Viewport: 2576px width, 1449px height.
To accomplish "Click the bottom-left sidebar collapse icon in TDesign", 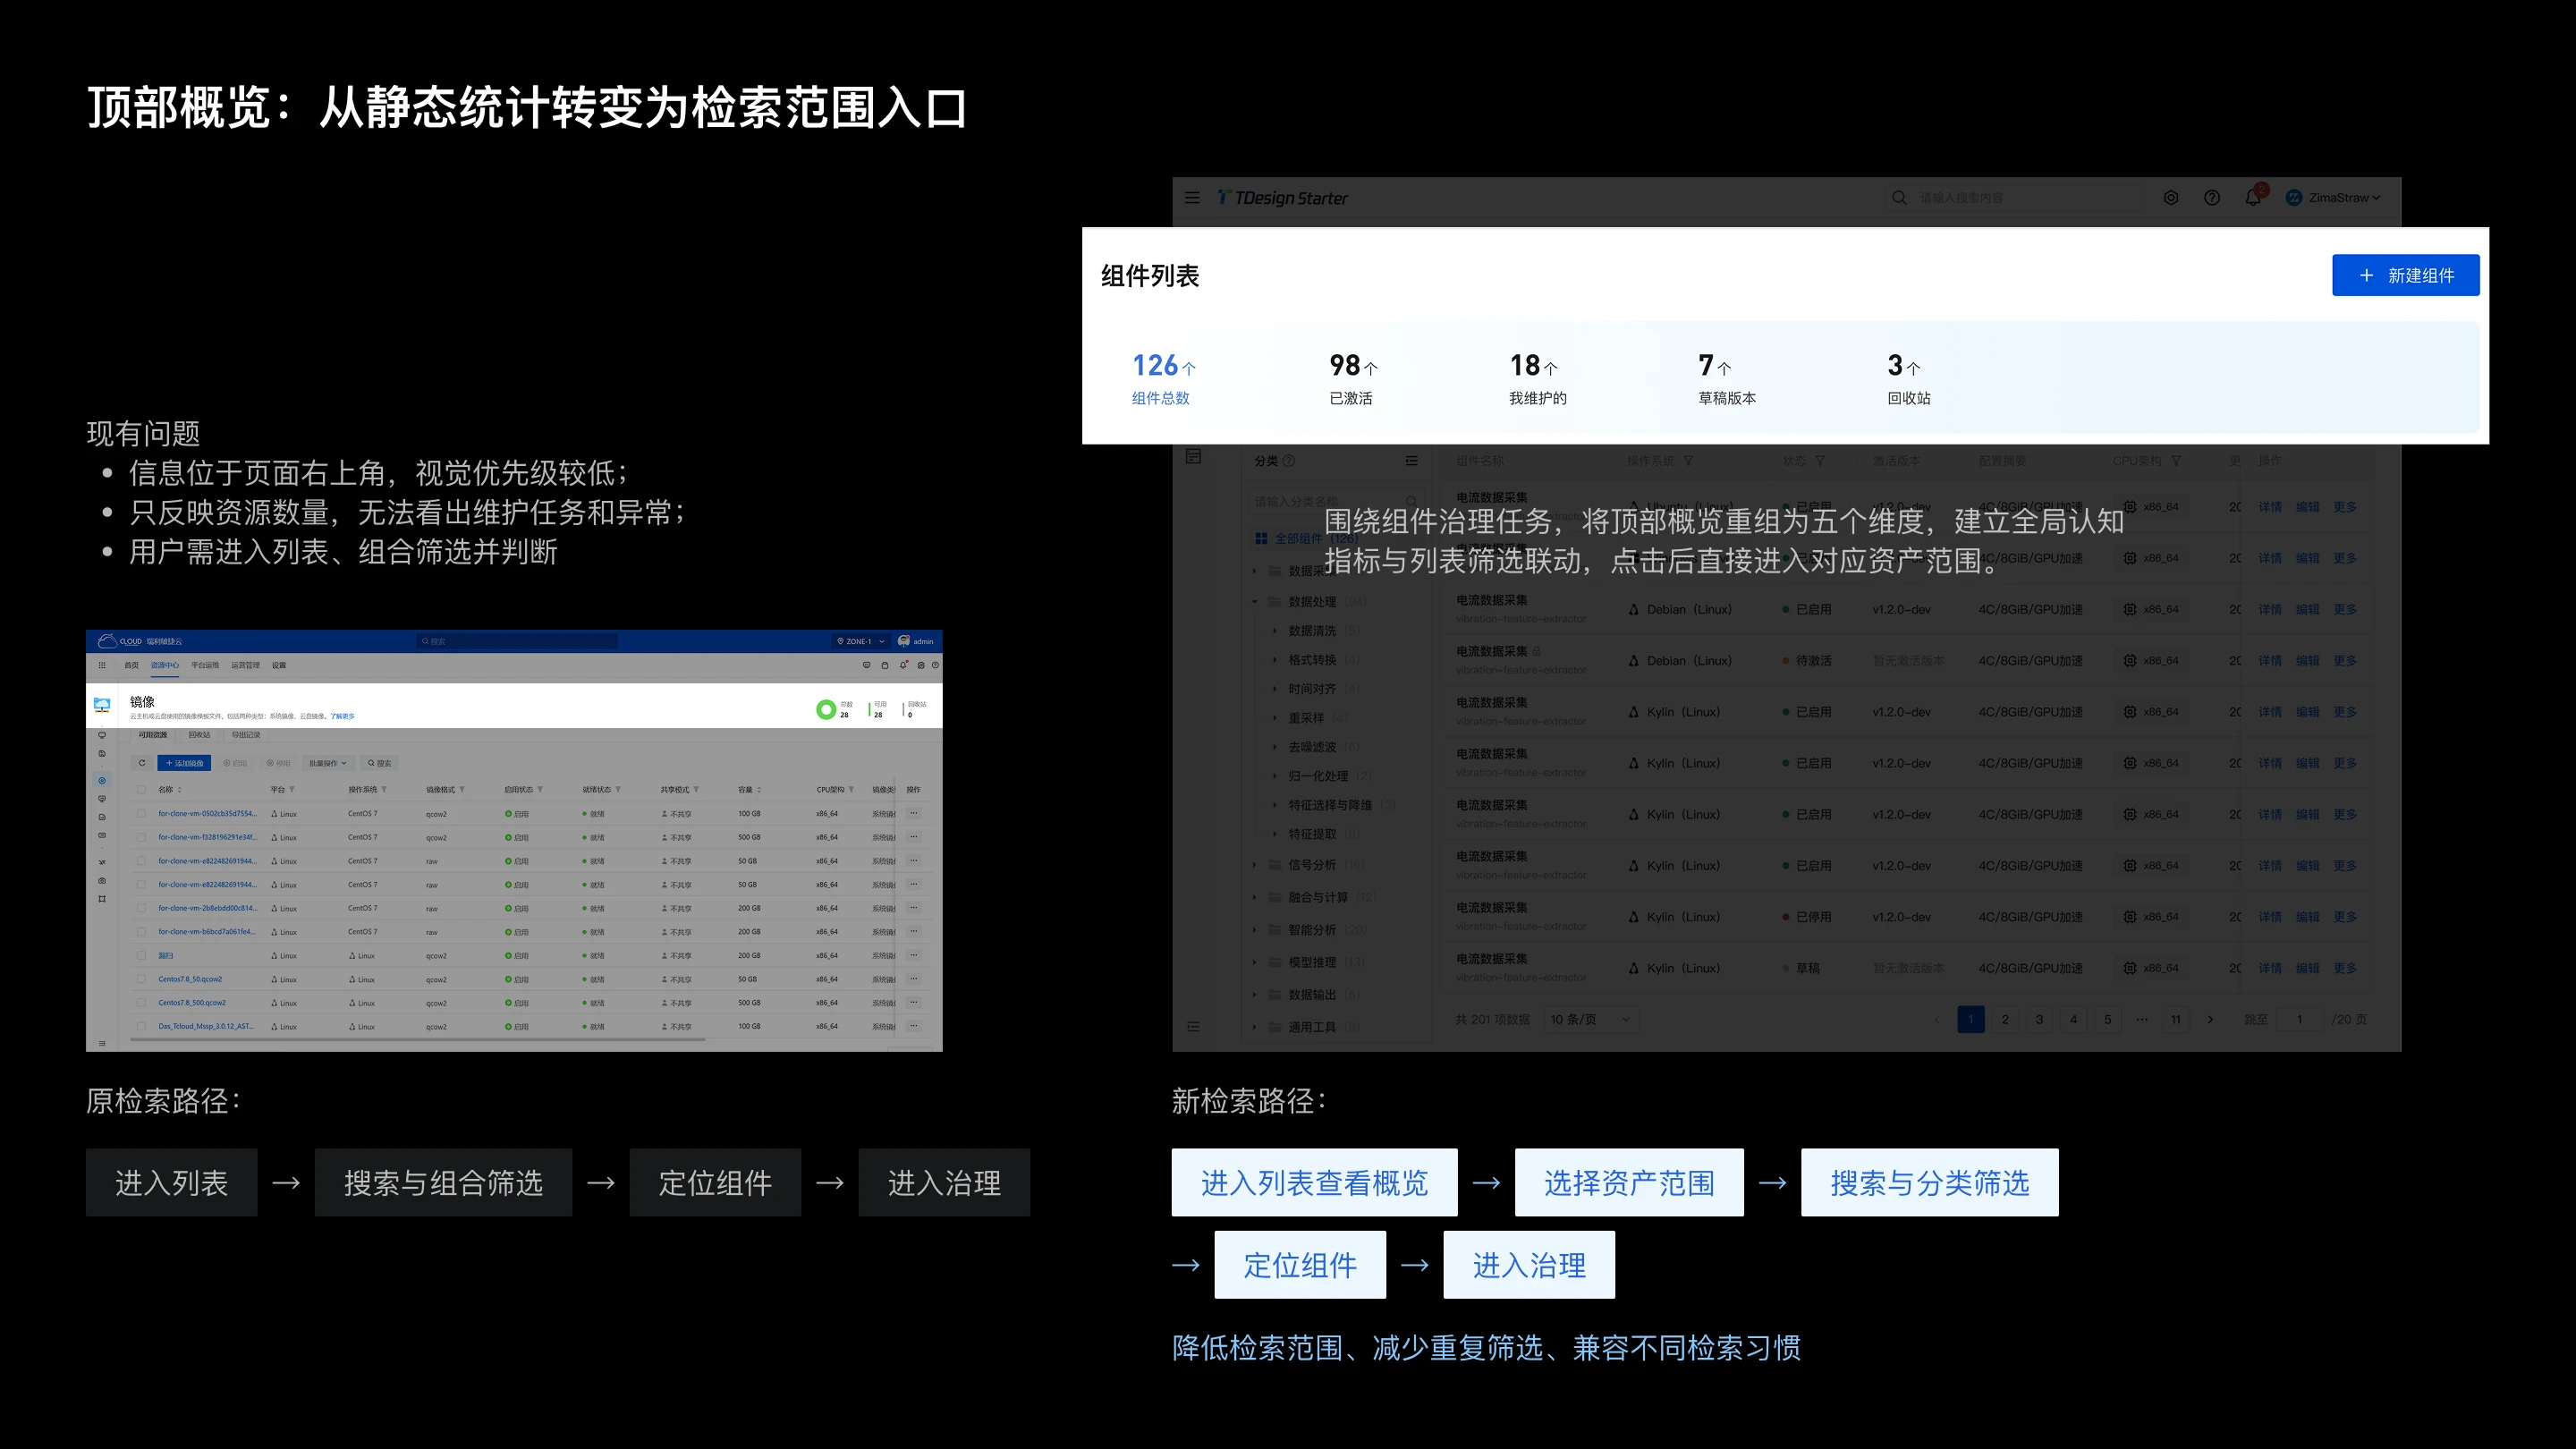I will point(1193,1026).
